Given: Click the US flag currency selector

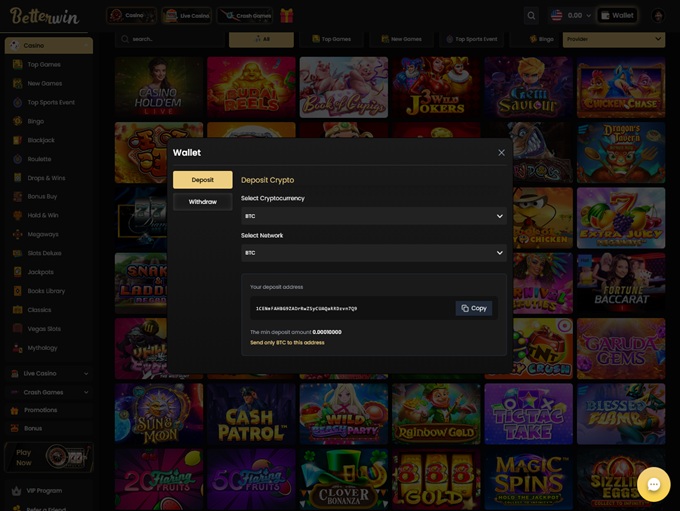Looking at the screenshot, I should click(557, 16).
